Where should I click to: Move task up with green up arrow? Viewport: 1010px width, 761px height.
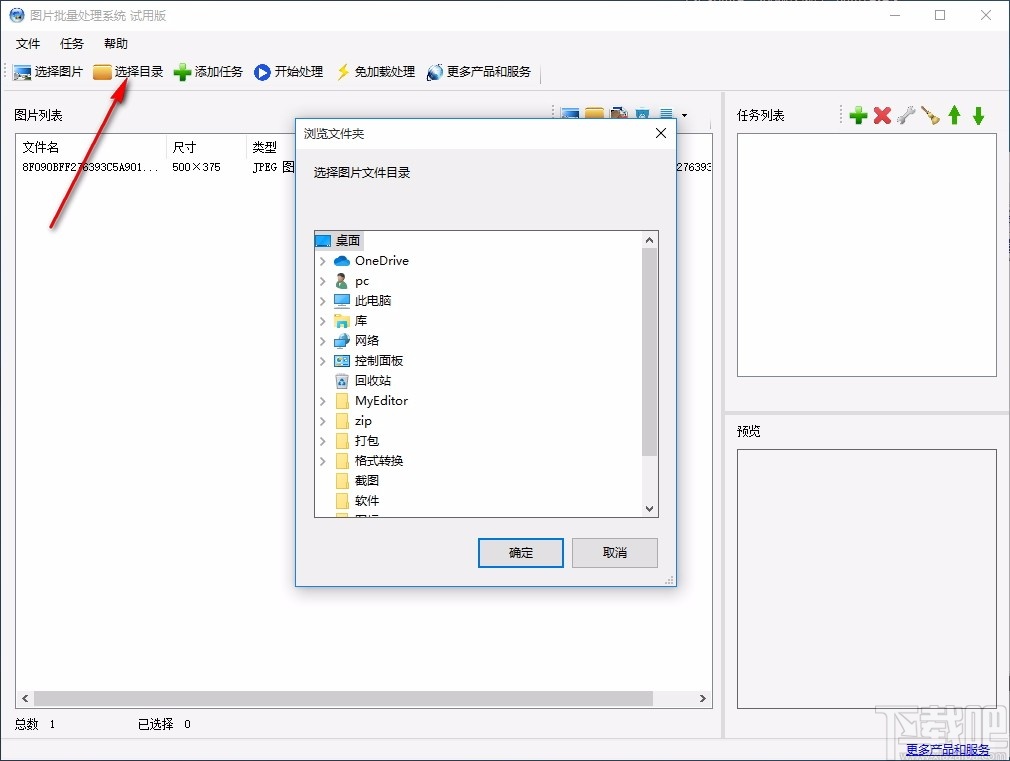tap(955, 114)
